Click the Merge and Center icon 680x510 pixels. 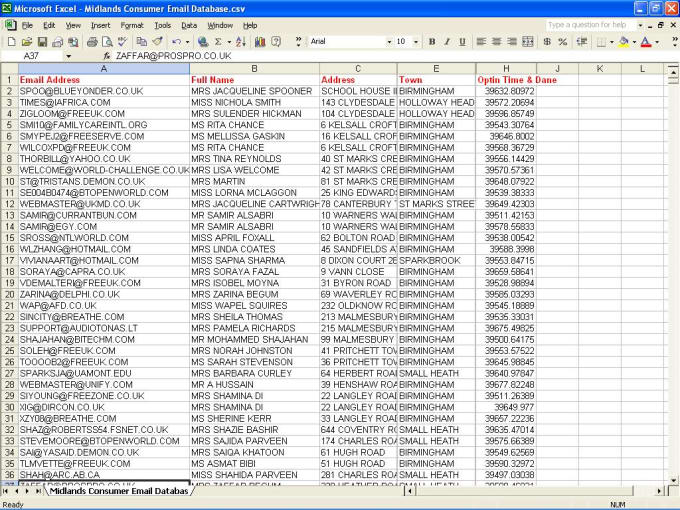(529, 42)
